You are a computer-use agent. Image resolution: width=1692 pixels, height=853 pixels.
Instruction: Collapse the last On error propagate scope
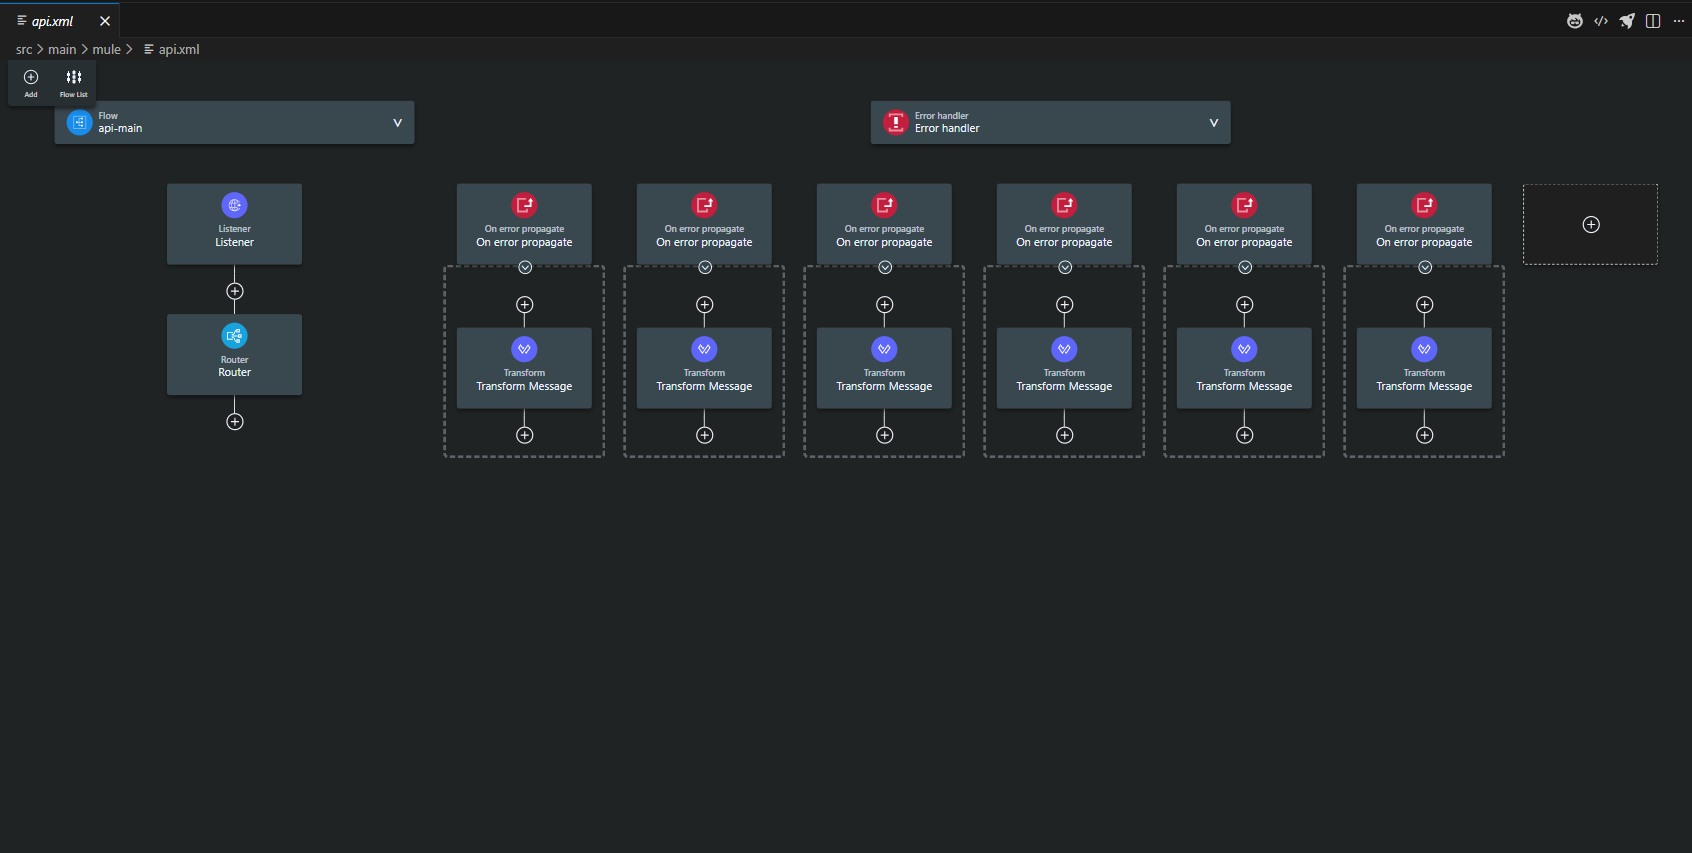[x=1425, y=267]
